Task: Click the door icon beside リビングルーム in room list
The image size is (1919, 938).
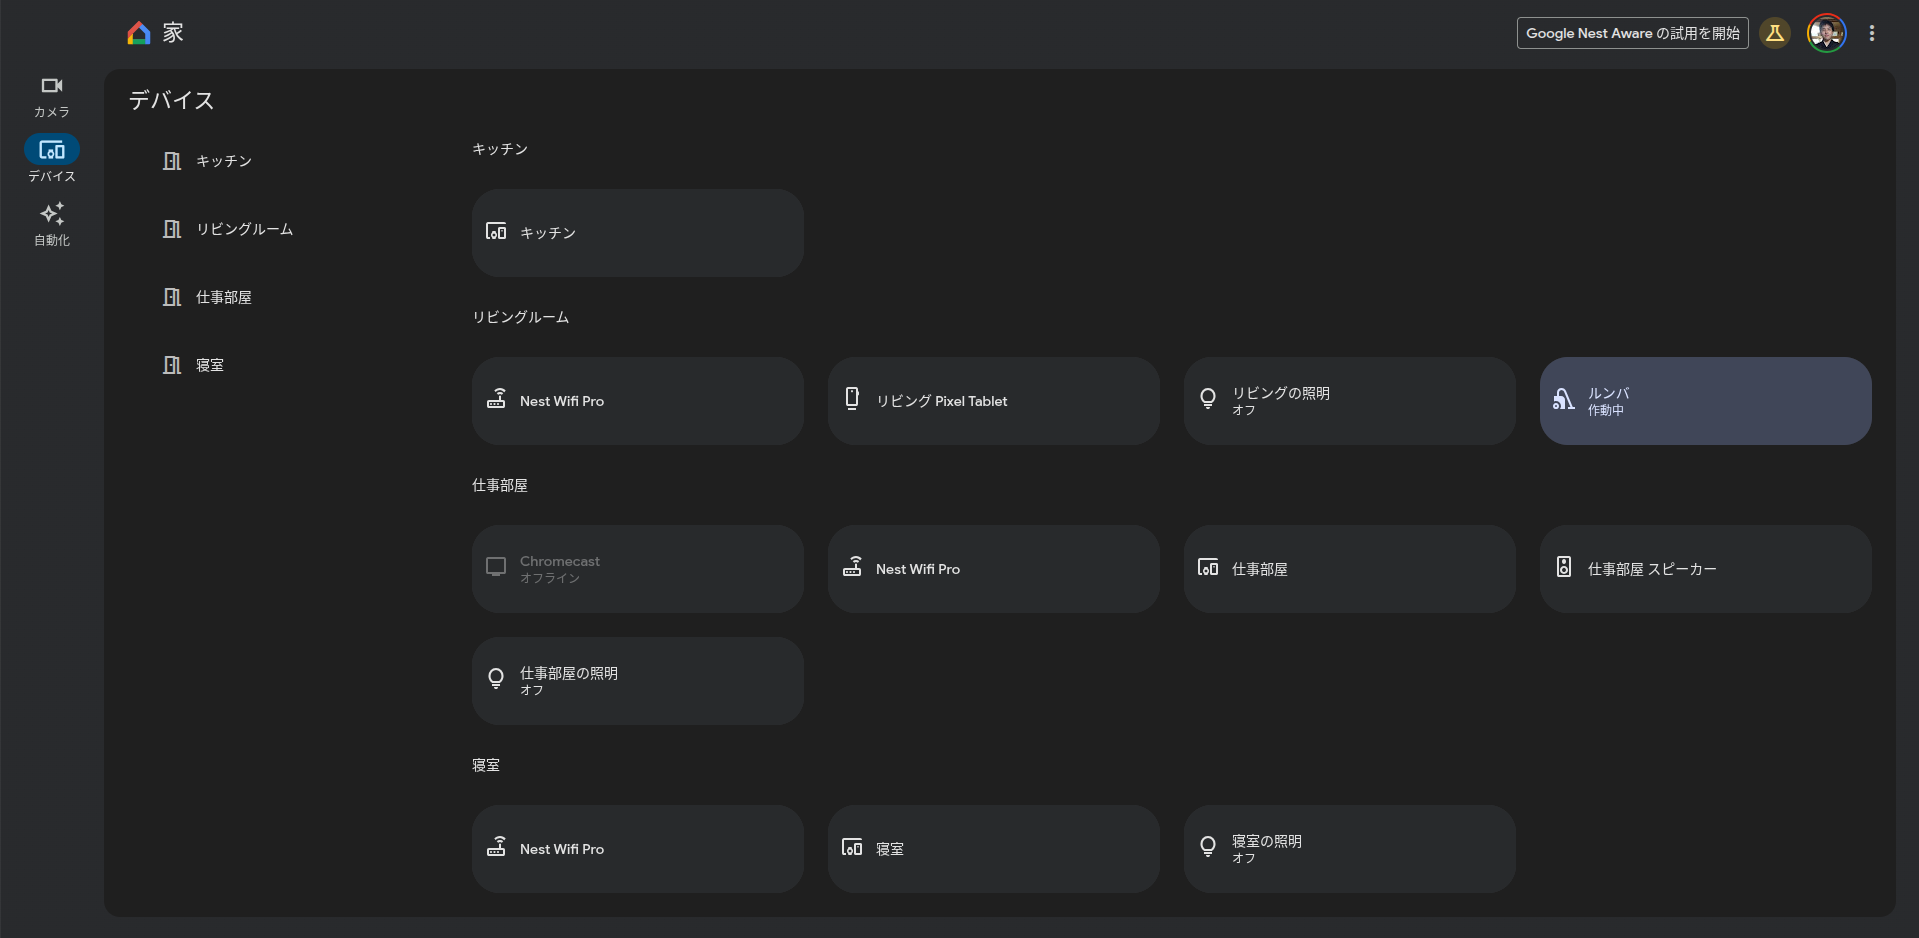Action: (x=172, y=229)
